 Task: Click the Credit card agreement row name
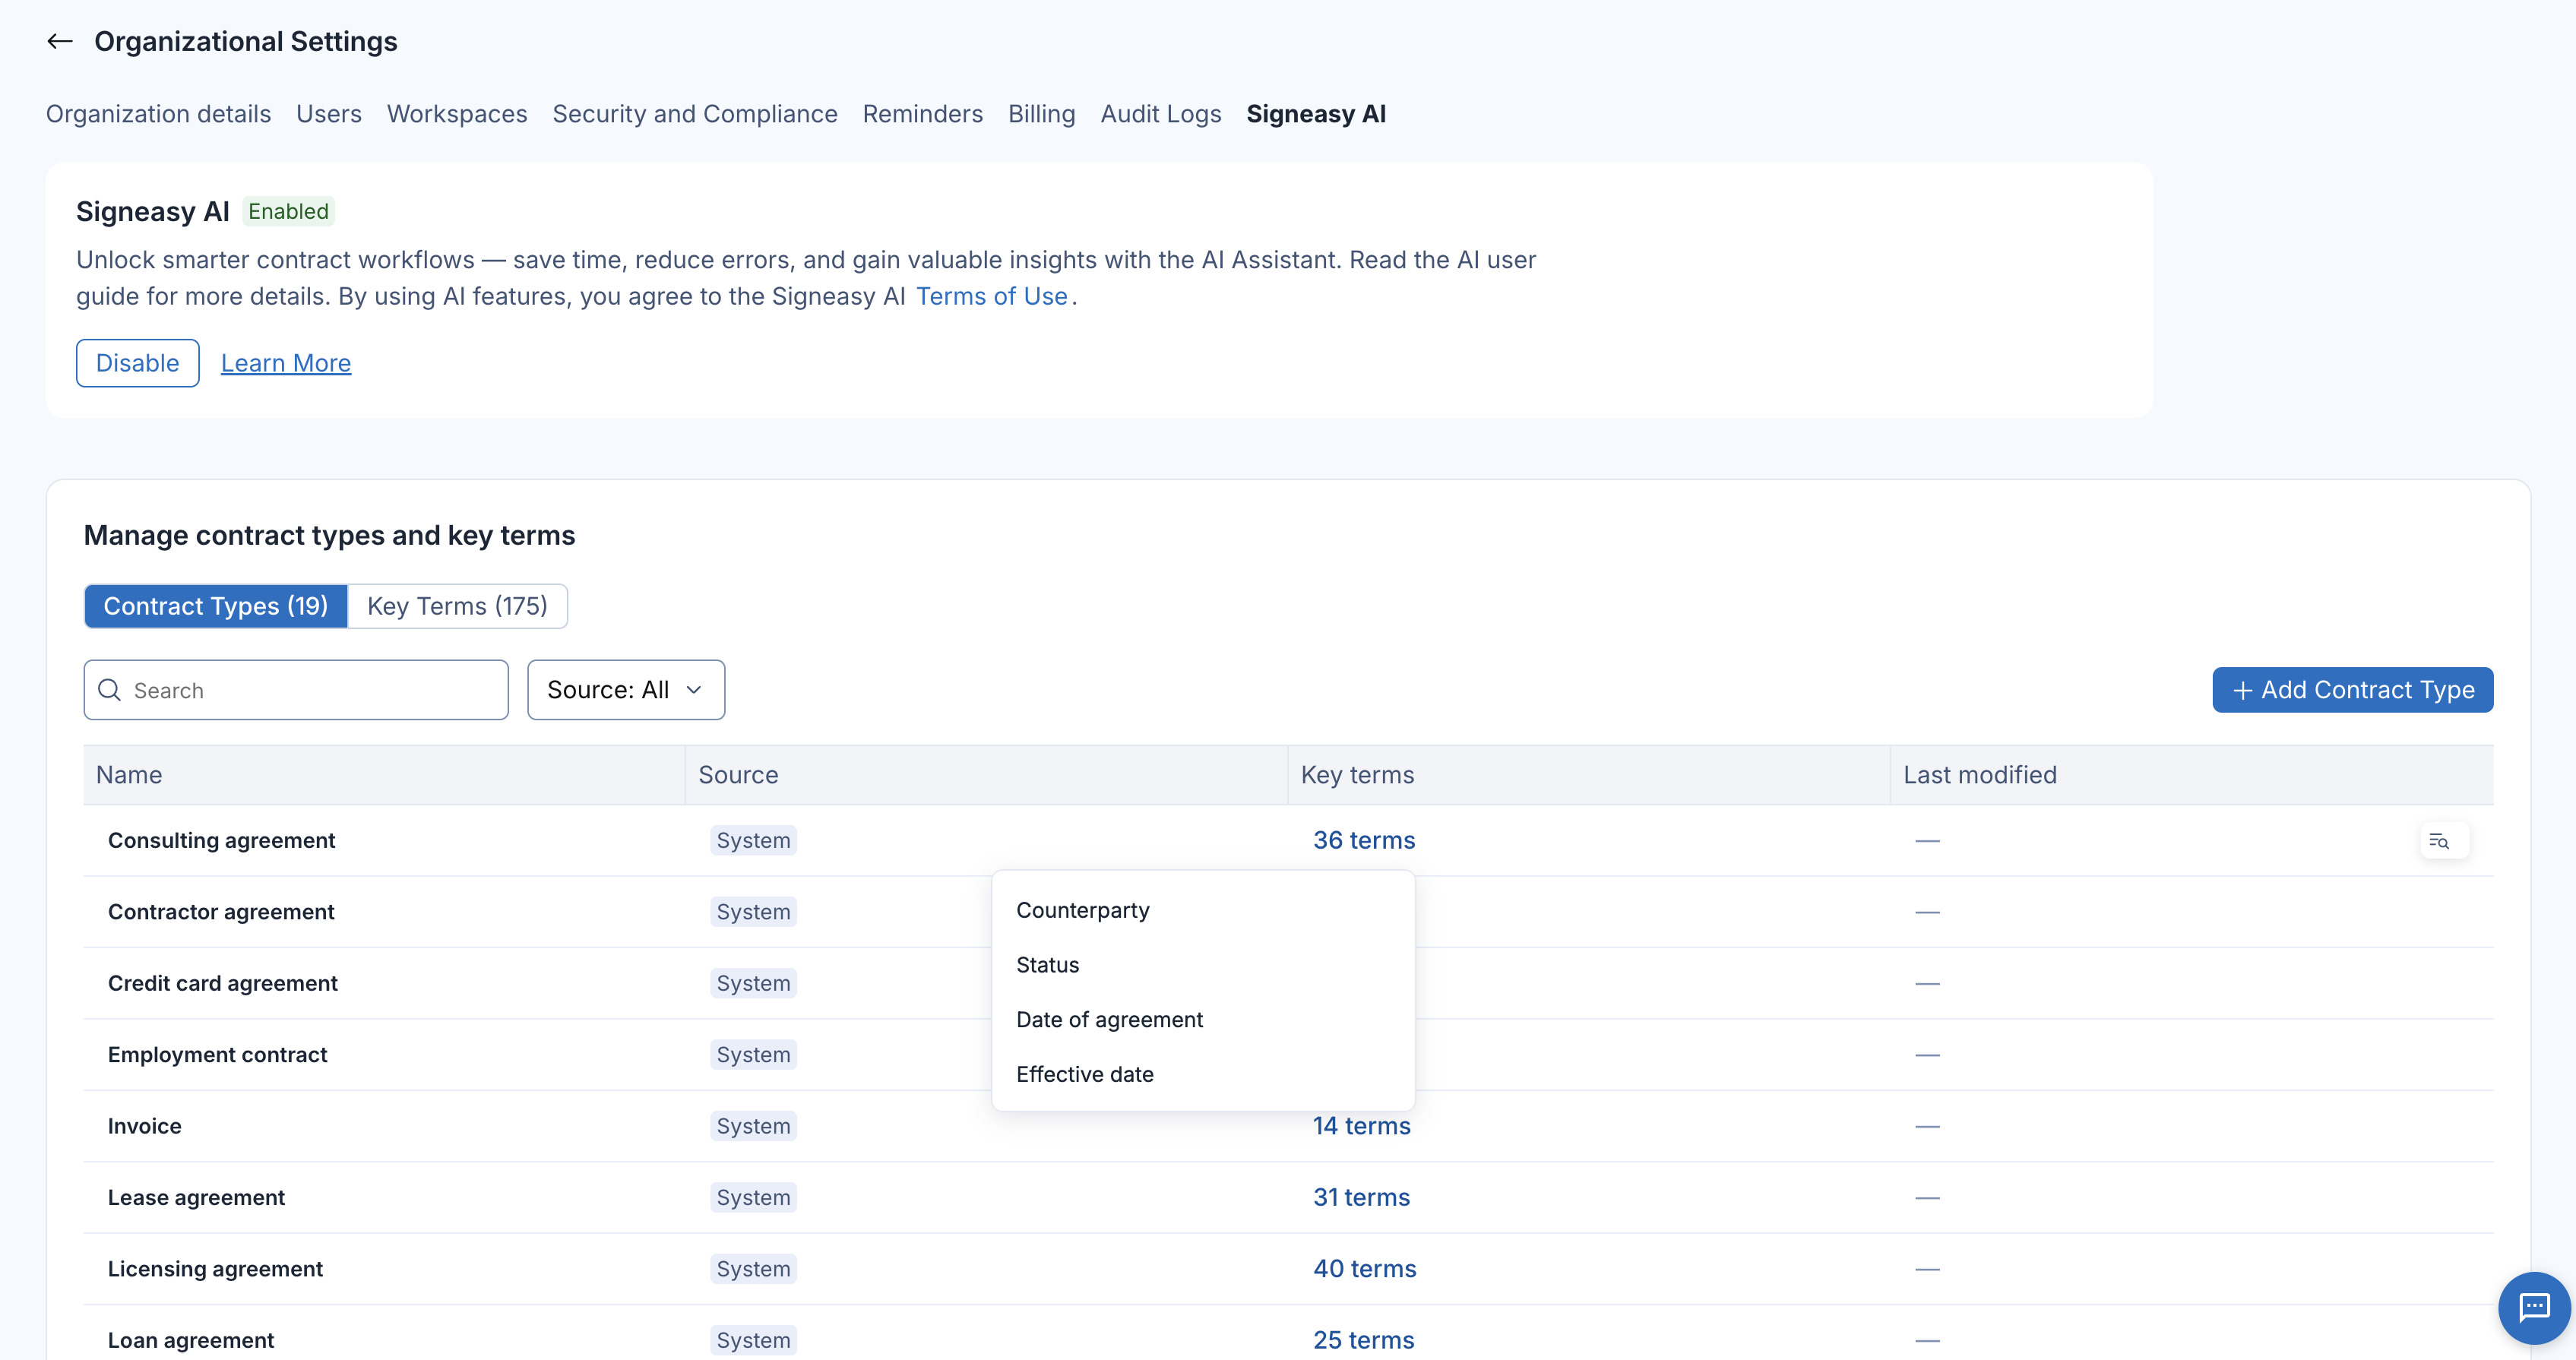[x=223, y=984]
